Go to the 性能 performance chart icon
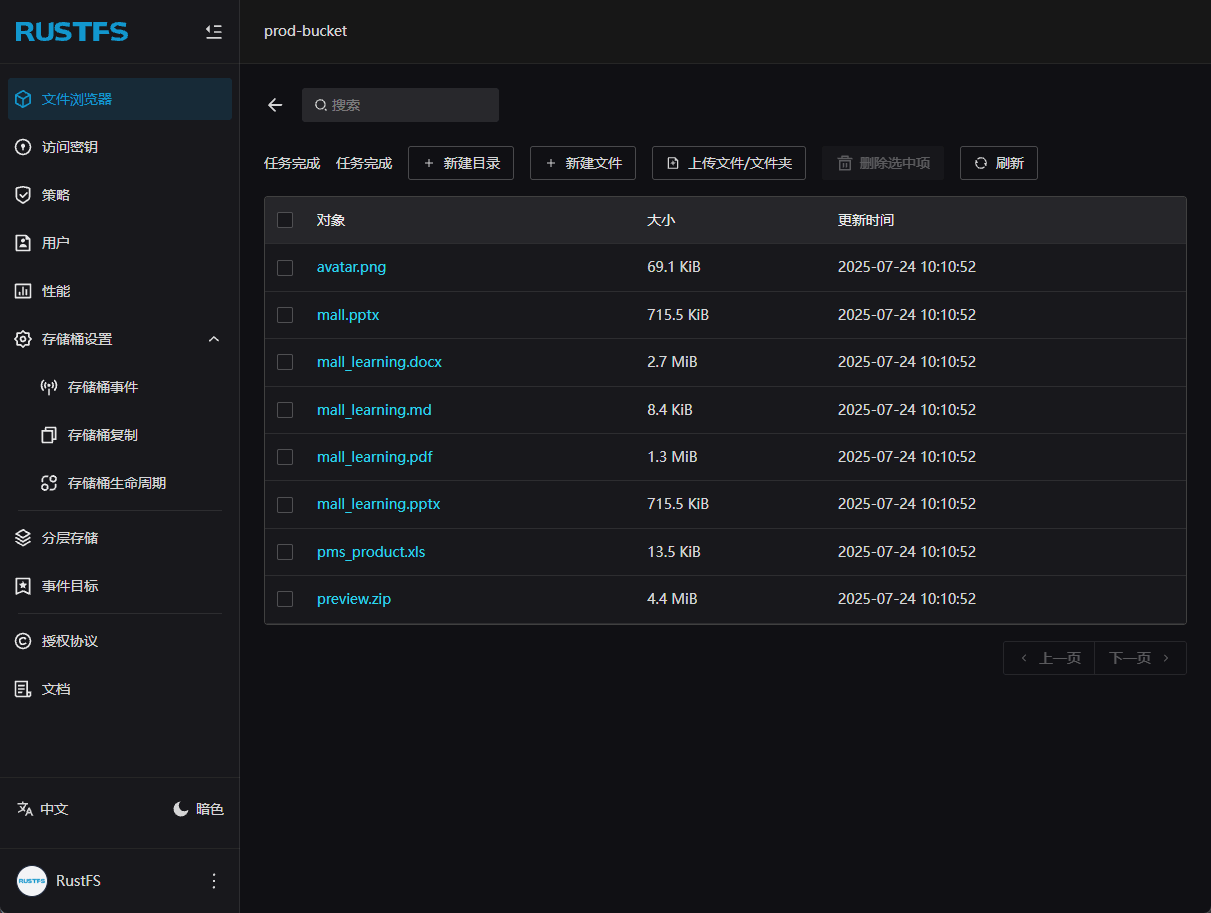The image size is (1211, 913). click(x=23, y=291)
